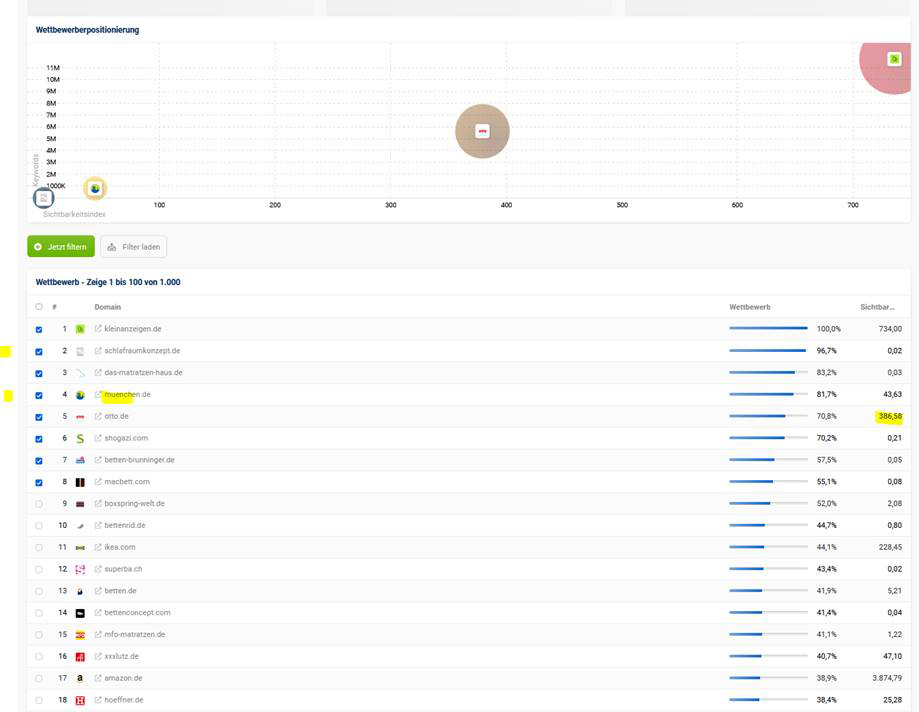Select the otto.de bubble in the chart
Viewport: 919px width, 712px height.
(x=482, y=131)
